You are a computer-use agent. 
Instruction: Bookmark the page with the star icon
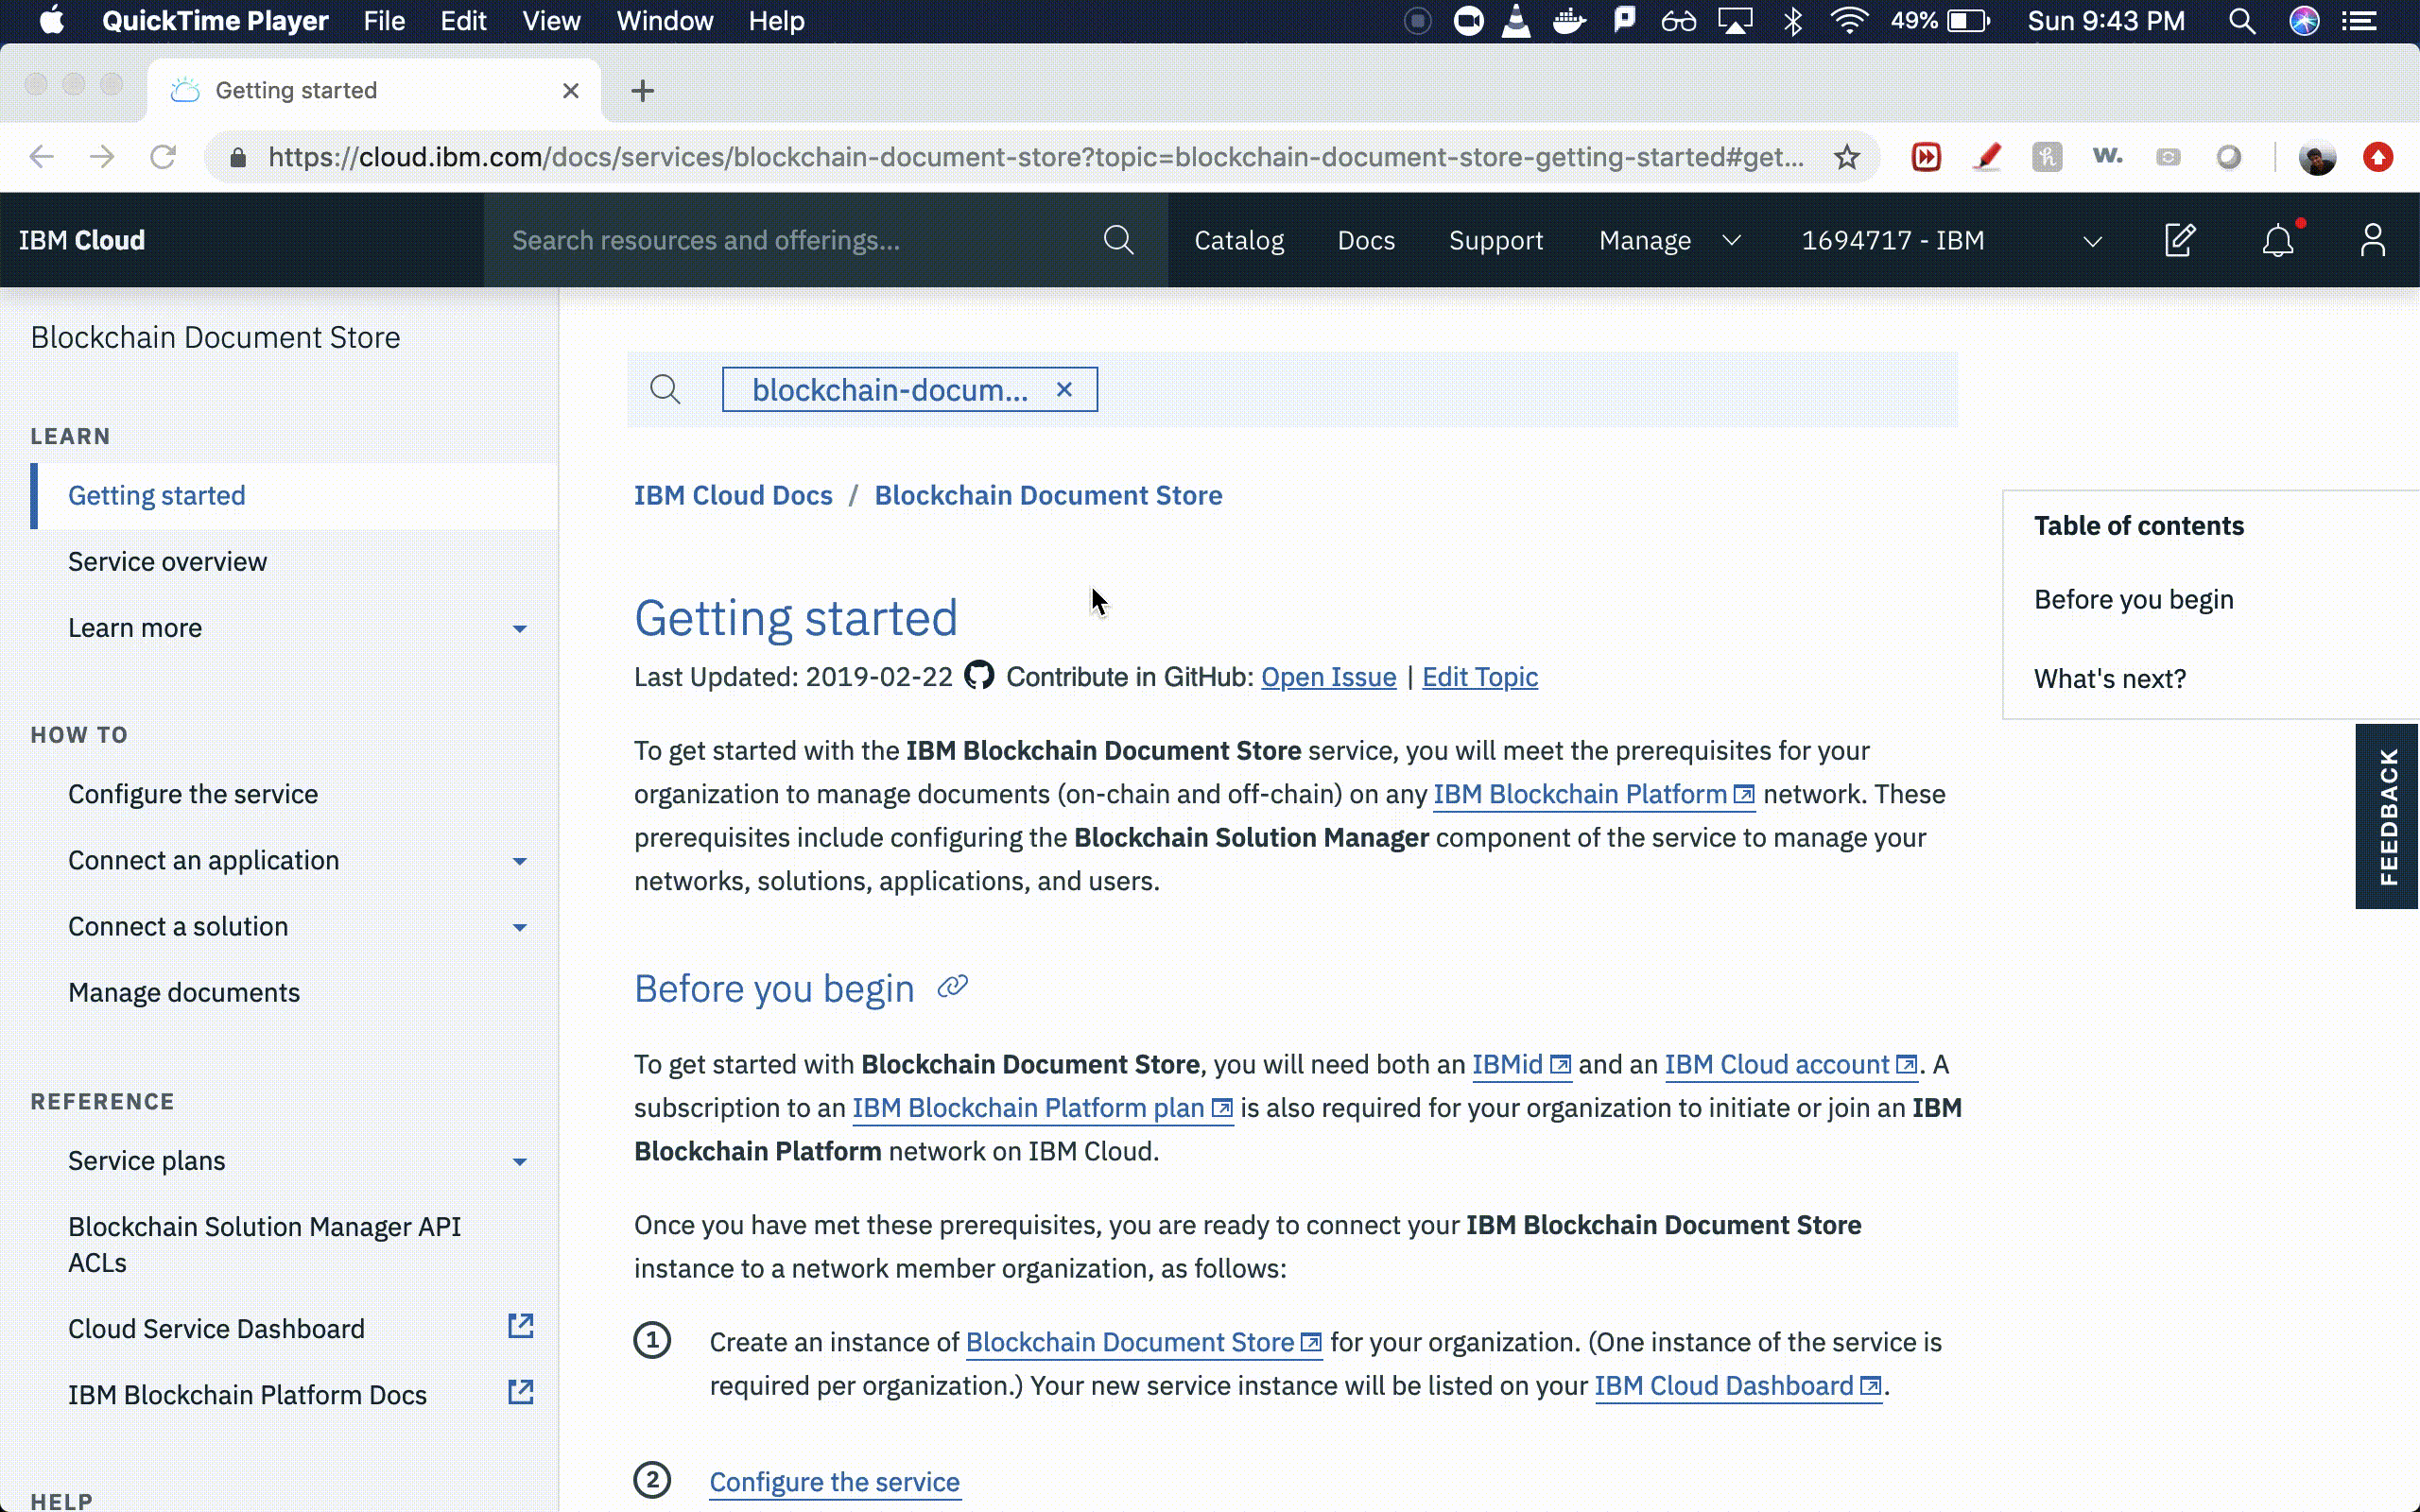1846,157
